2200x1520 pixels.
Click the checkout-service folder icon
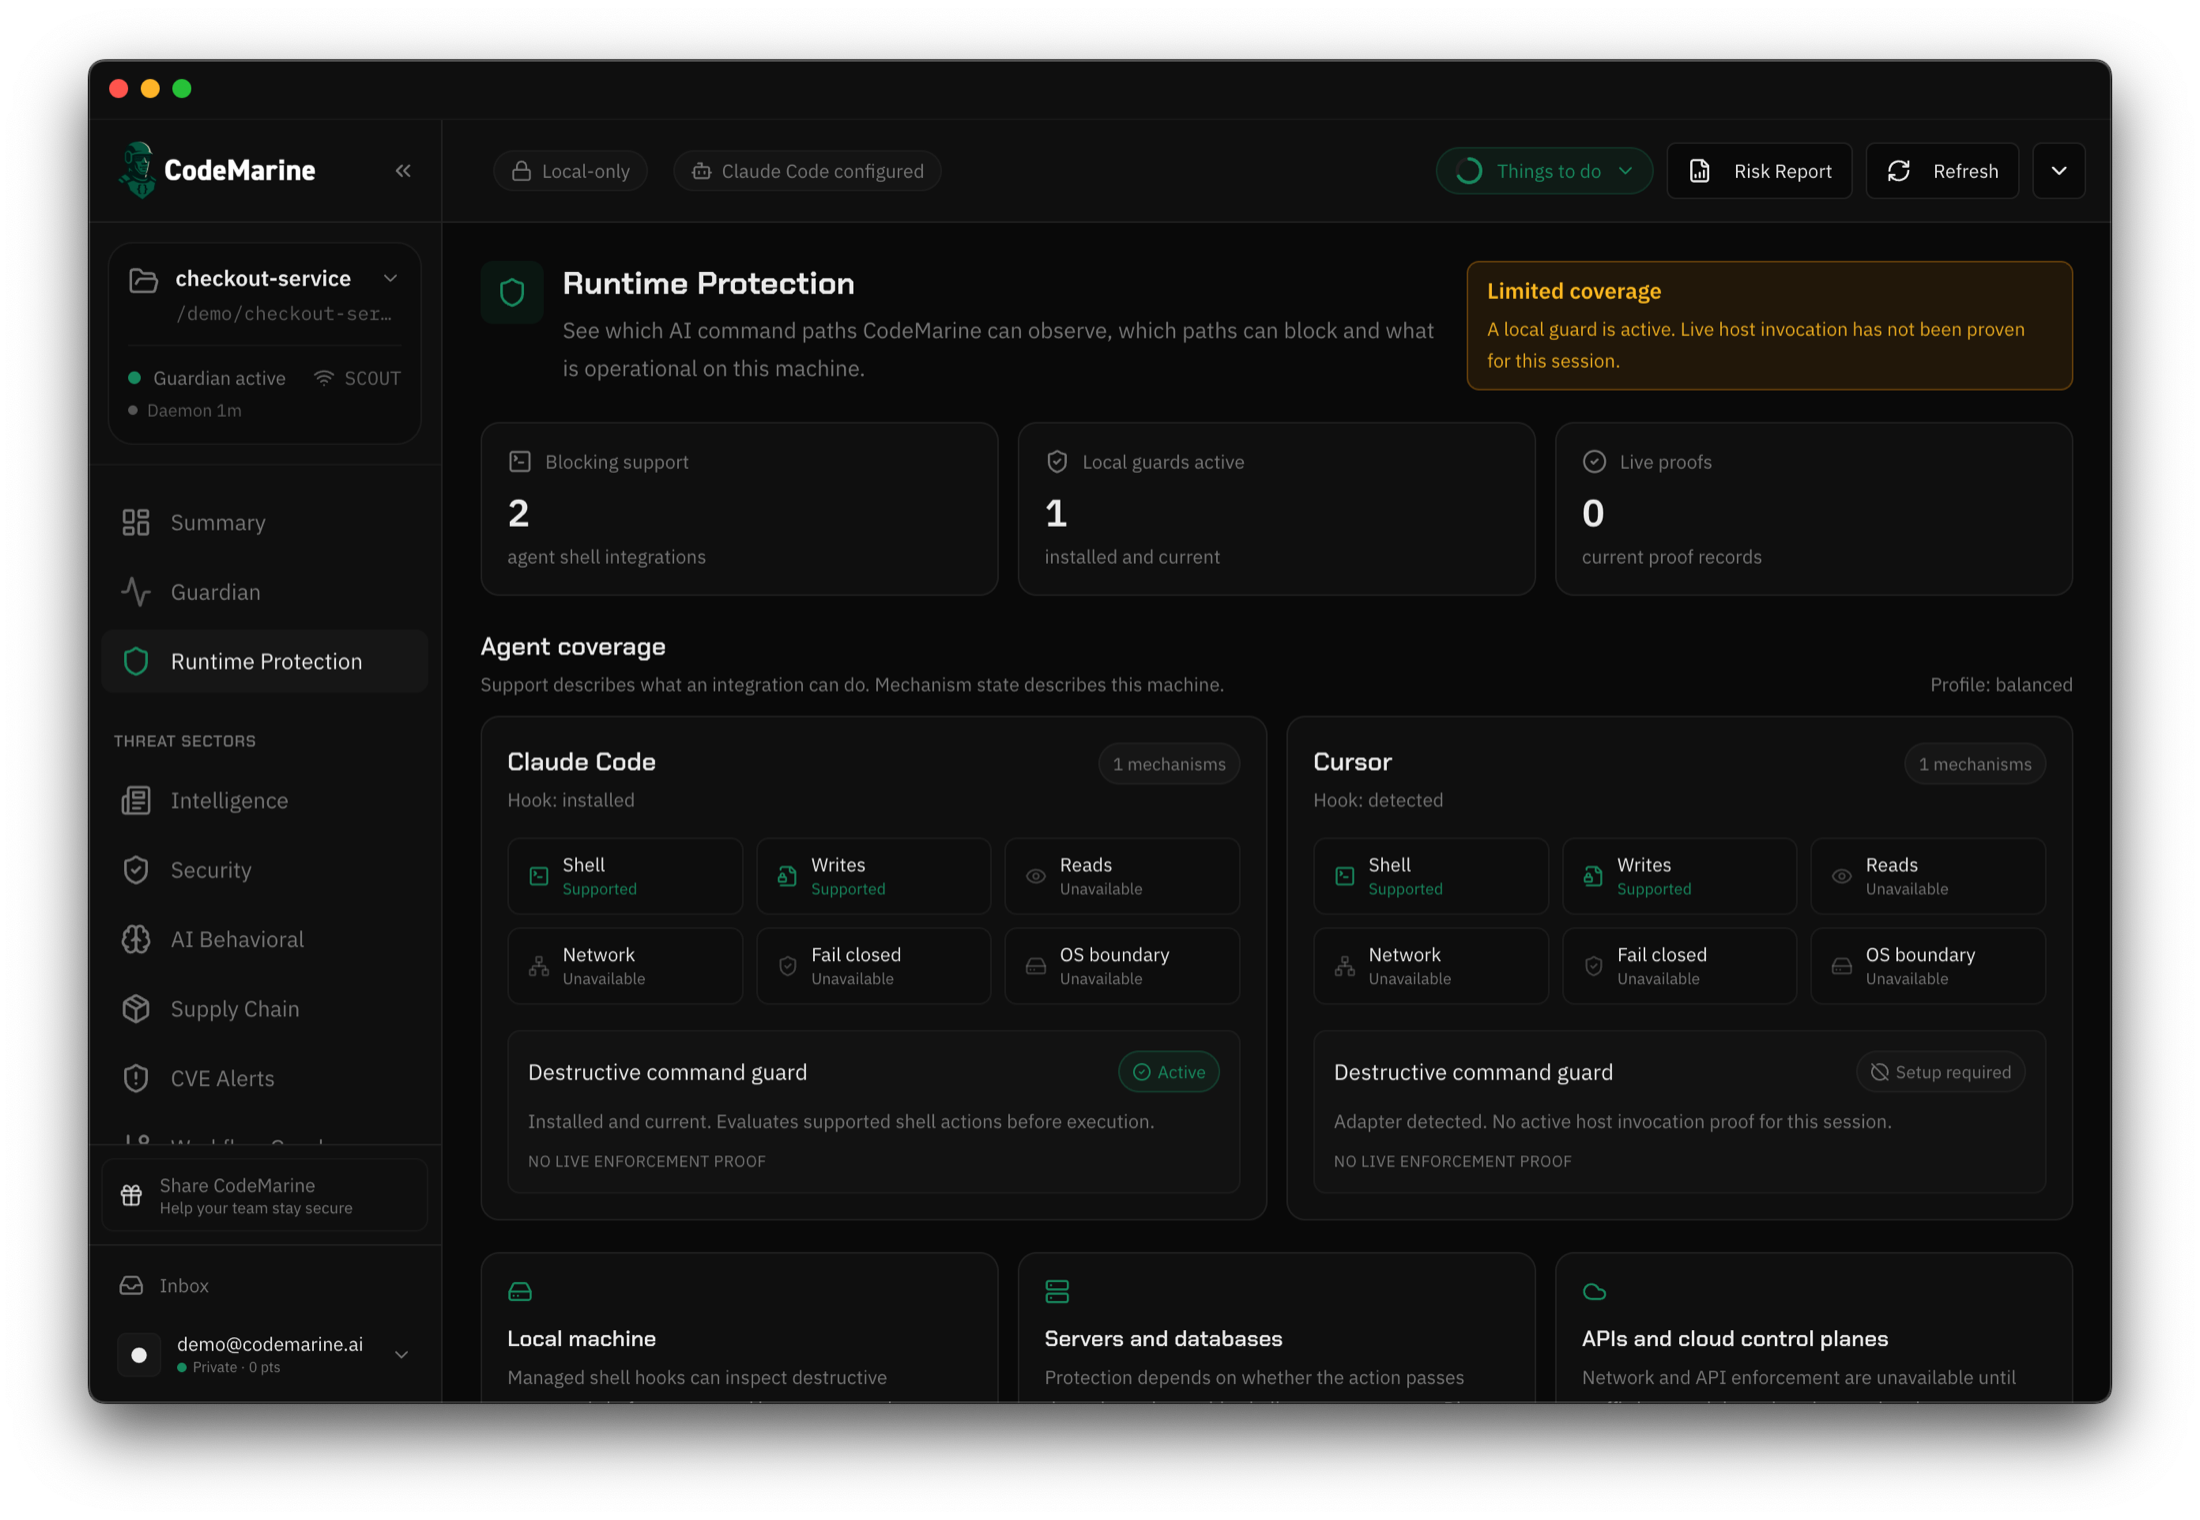pos(143,280)
